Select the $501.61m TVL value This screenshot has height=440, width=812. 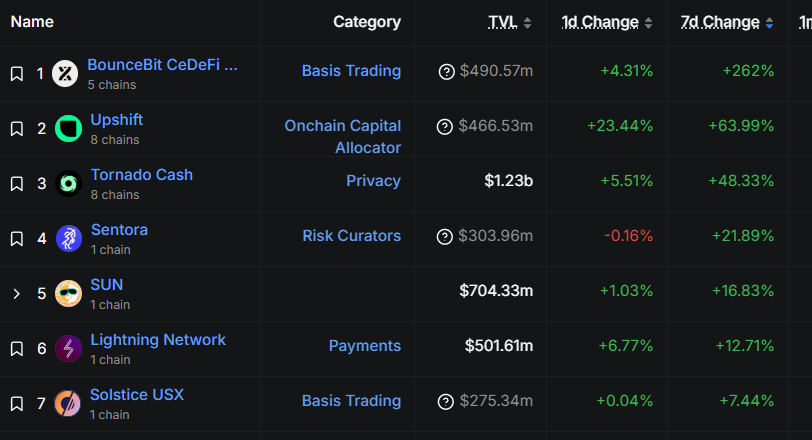click(499, 346)
